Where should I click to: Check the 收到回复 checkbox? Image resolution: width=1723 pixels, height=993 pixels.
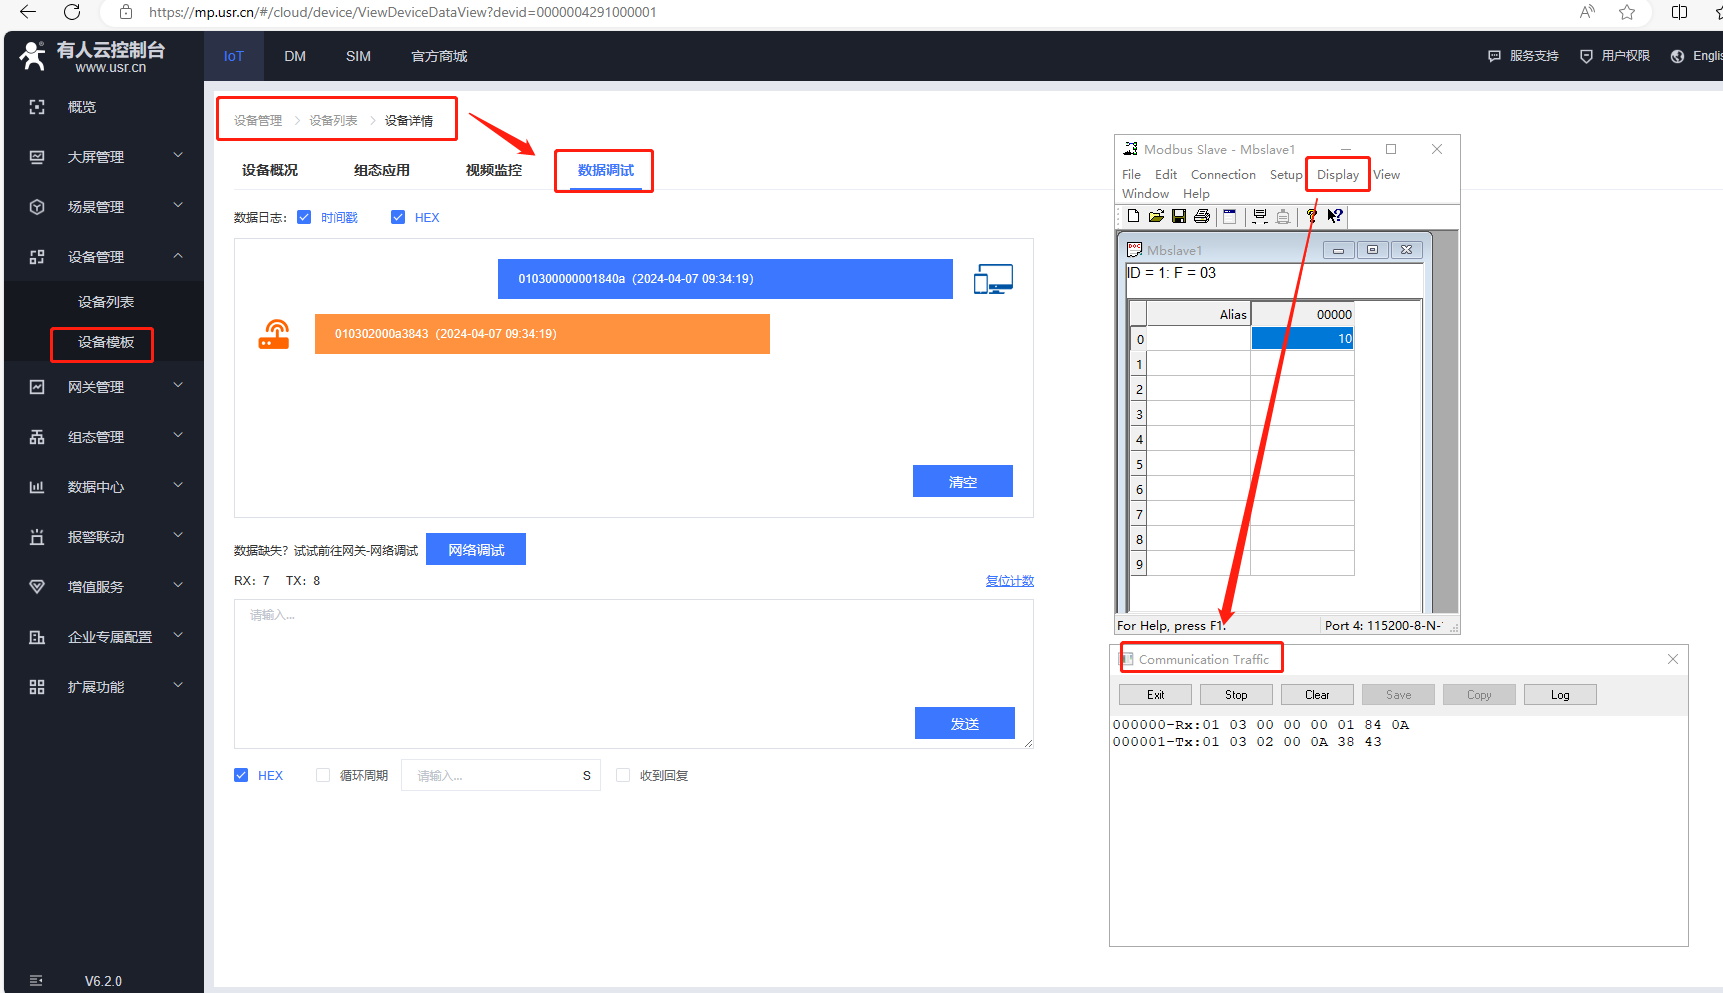tap(623, 775)
